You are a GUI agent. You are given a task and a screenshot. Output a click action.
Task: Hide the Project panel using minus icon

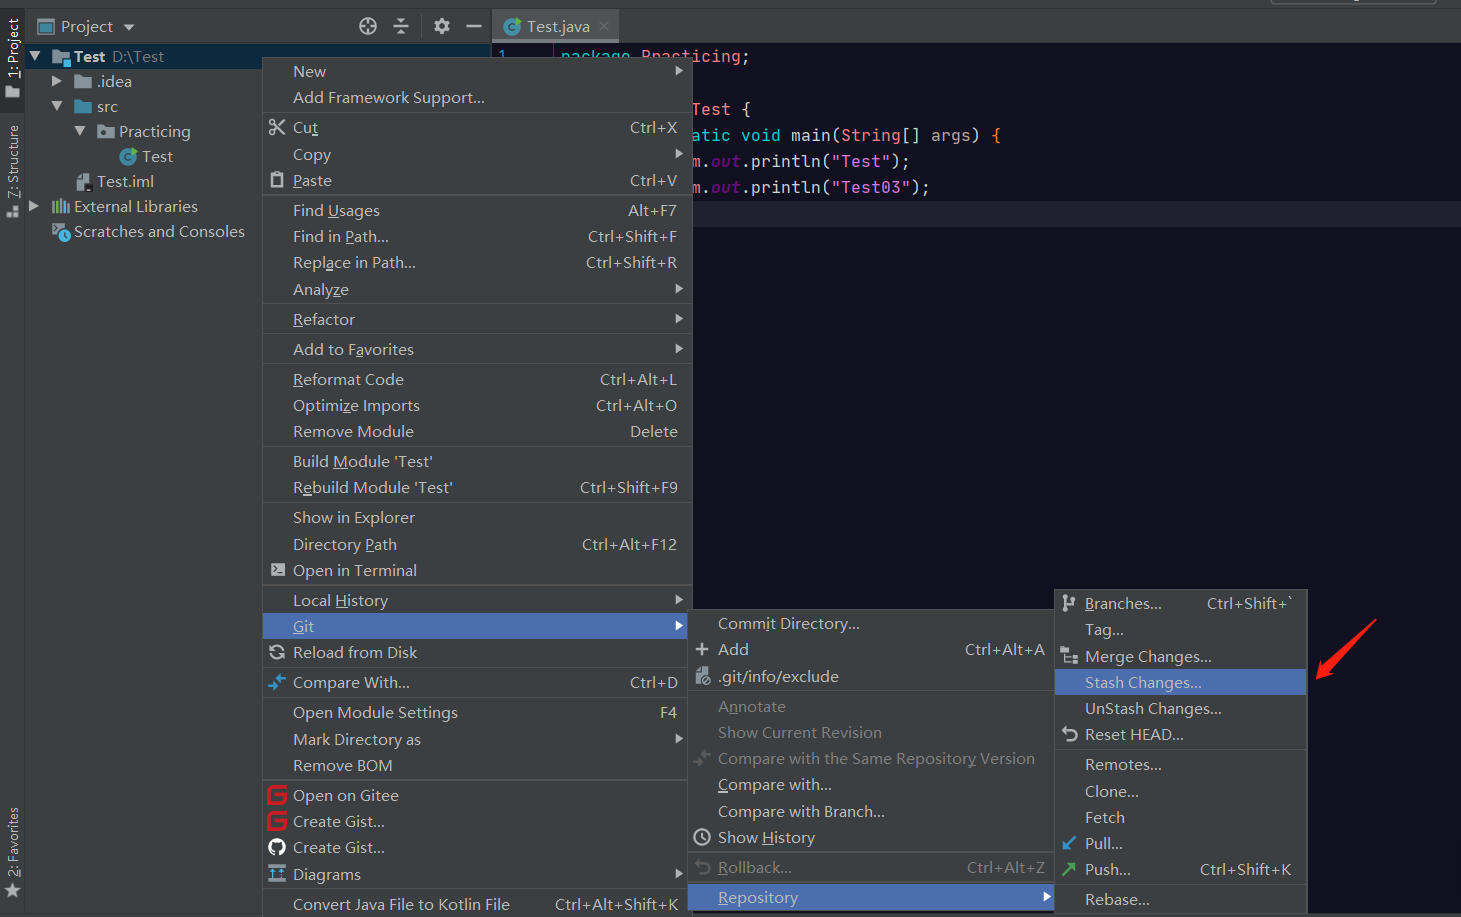coord(474,27)
